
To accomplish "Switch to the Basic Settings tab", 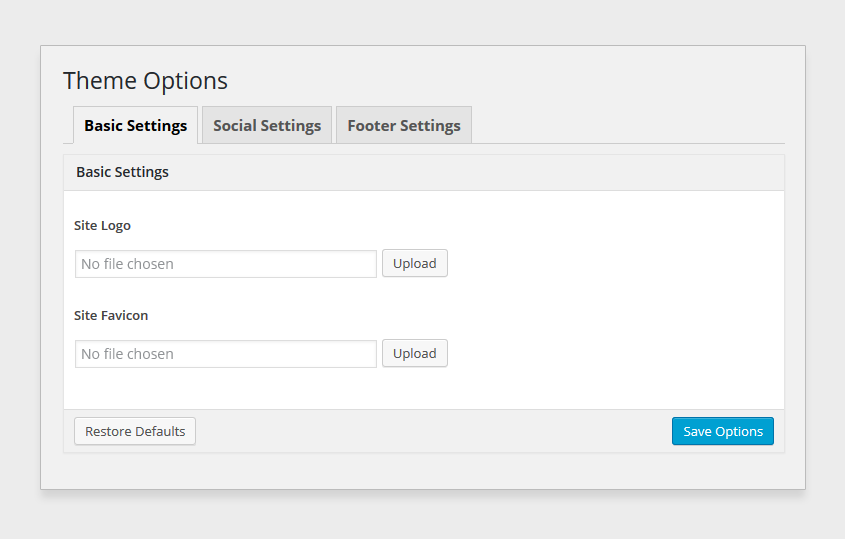I will point(135,125).
